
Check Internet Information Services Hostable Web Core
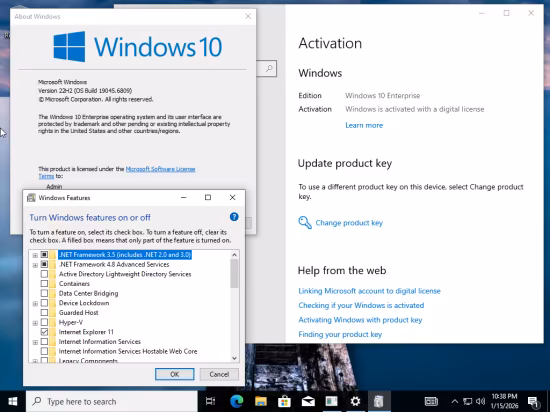(x=44, y=351)
